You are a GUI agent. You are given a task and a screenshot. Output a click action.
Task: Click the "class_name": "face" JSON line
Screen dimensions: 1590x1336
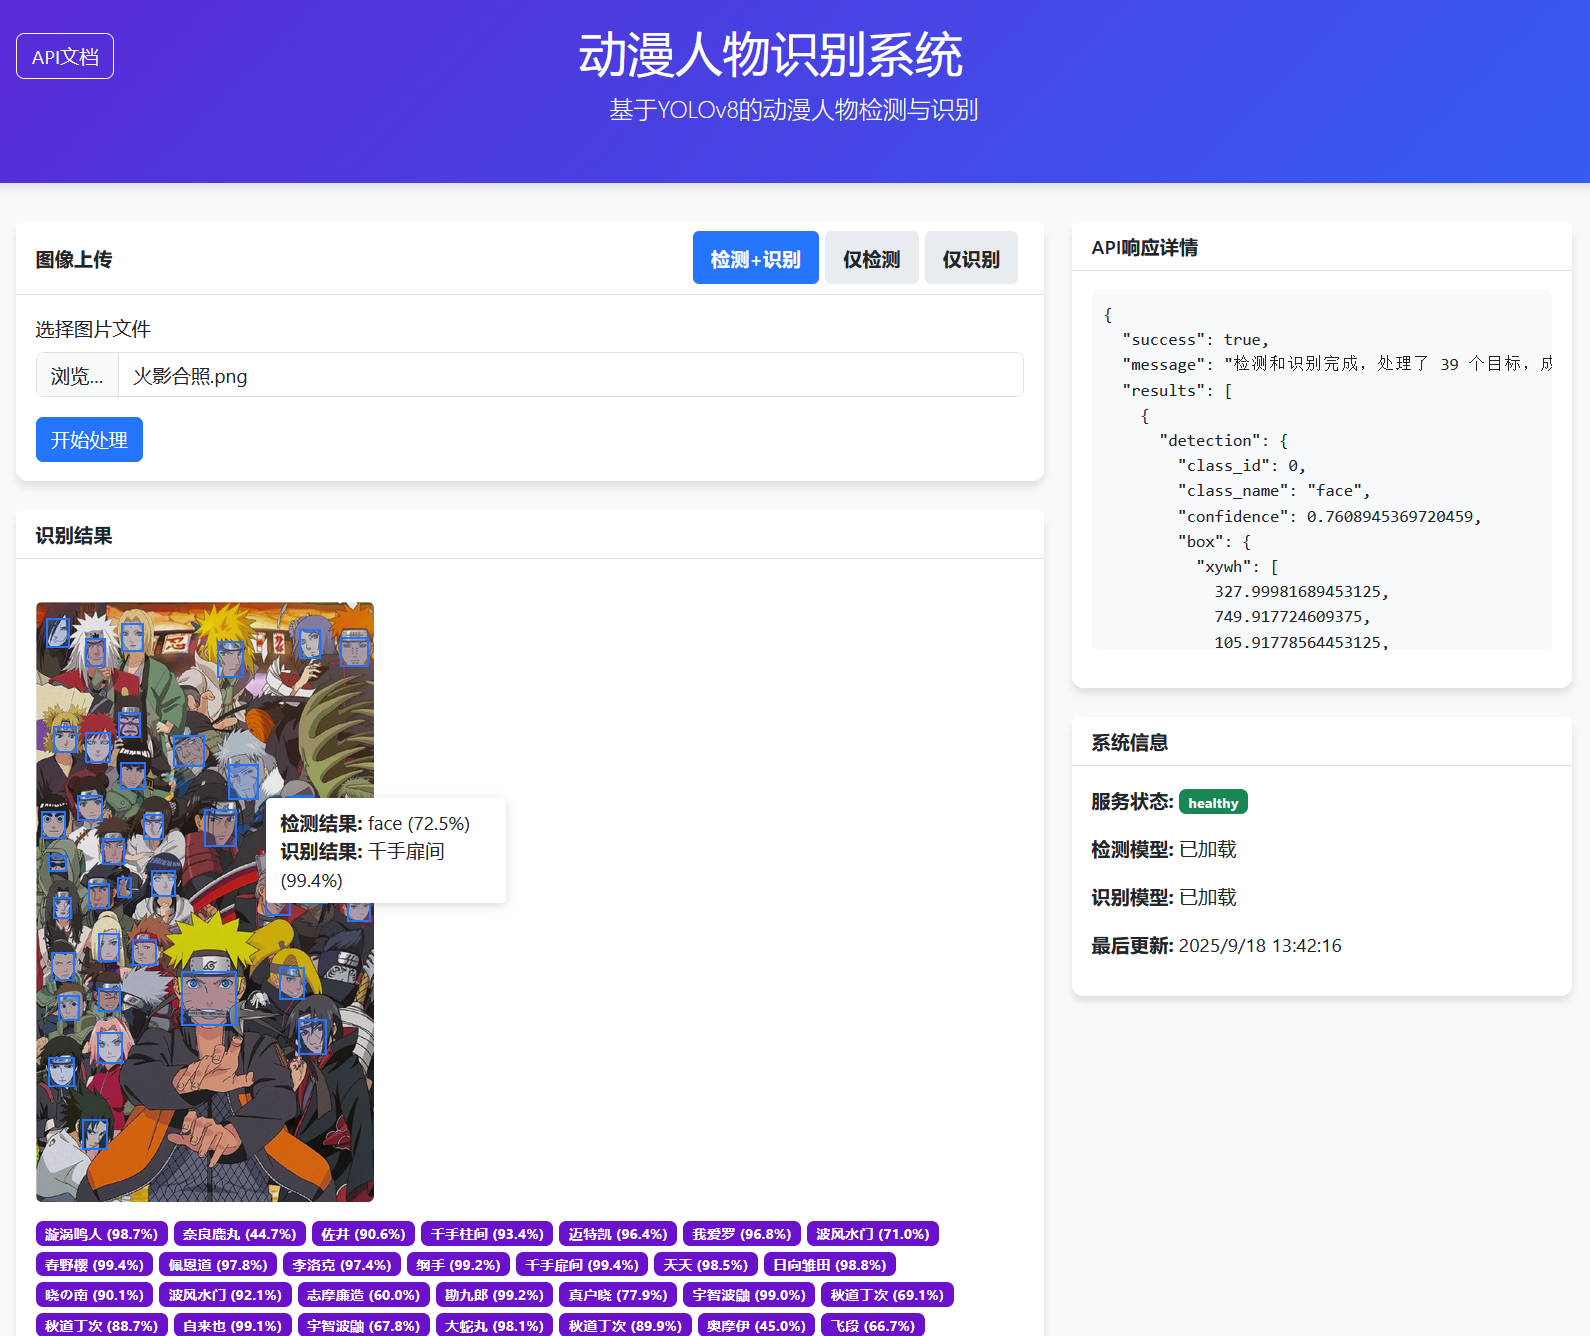point(1274,491)
